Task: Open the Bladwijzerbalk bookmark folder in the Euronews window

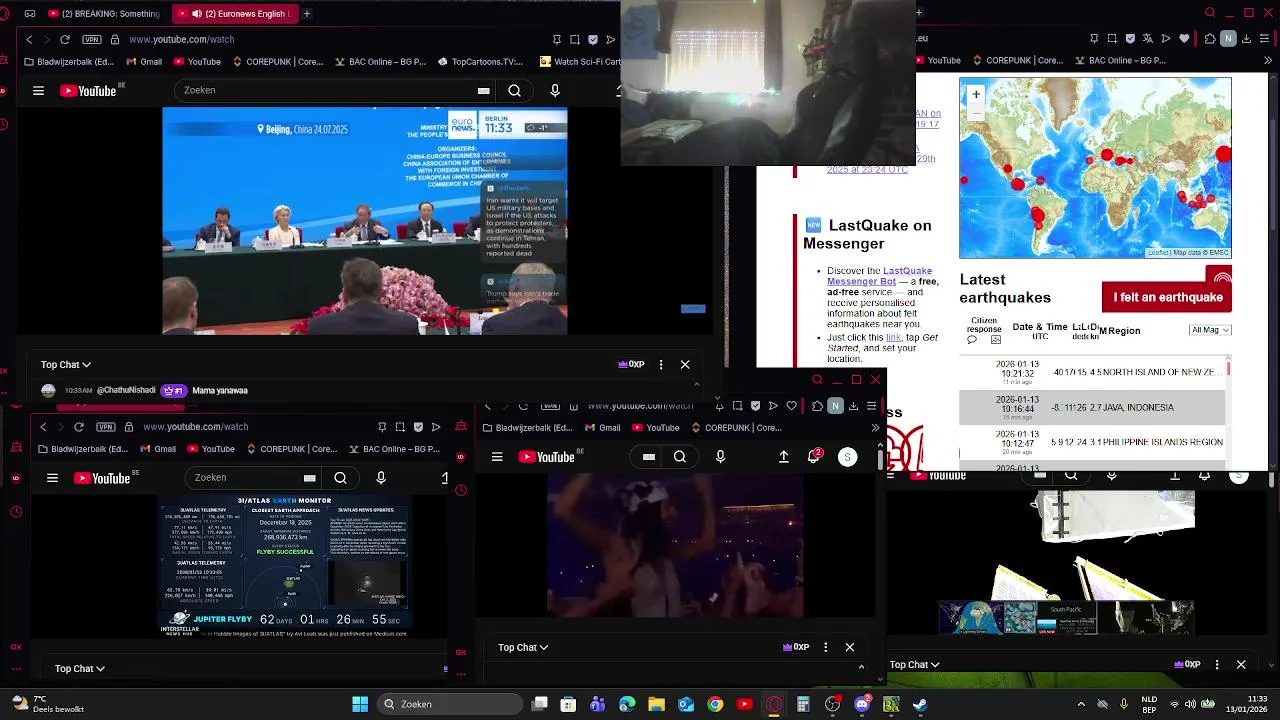Action: tap(69, 62)
